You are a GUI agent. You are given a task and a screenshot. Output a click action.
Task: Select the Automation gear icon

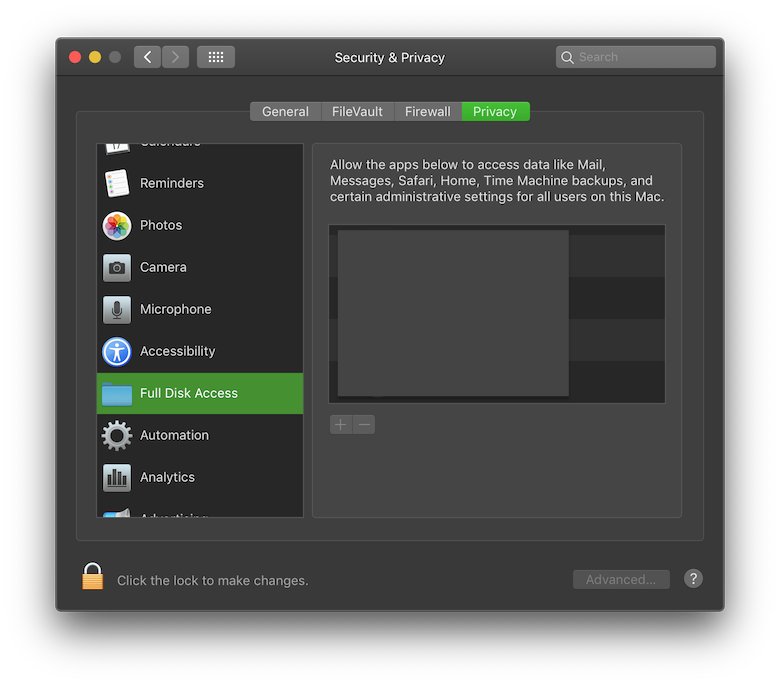coord(117,435)
